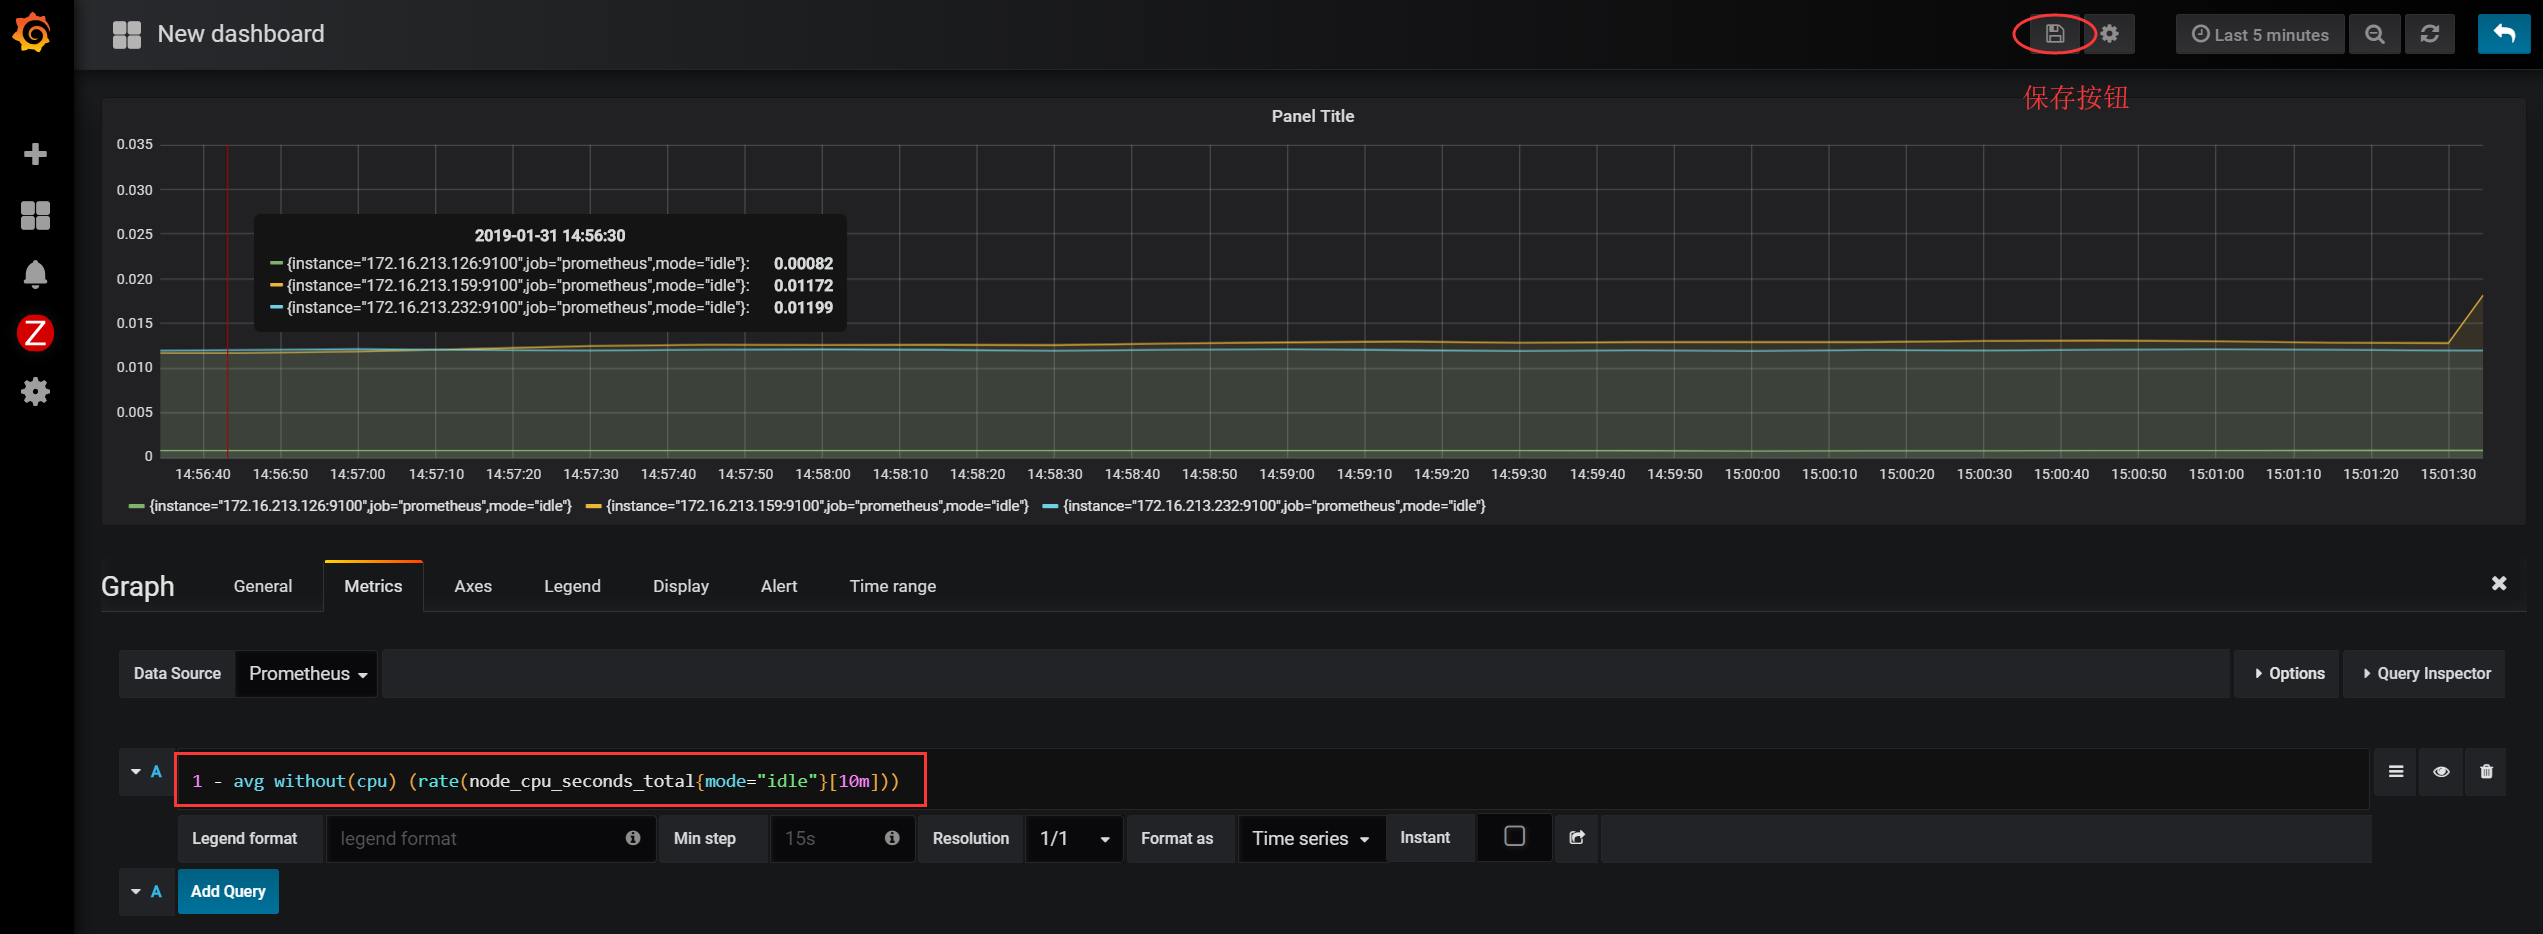Viewport: 2543px width, 934px height.
Task: Click the Add Query button
Action: pos(228,891)
